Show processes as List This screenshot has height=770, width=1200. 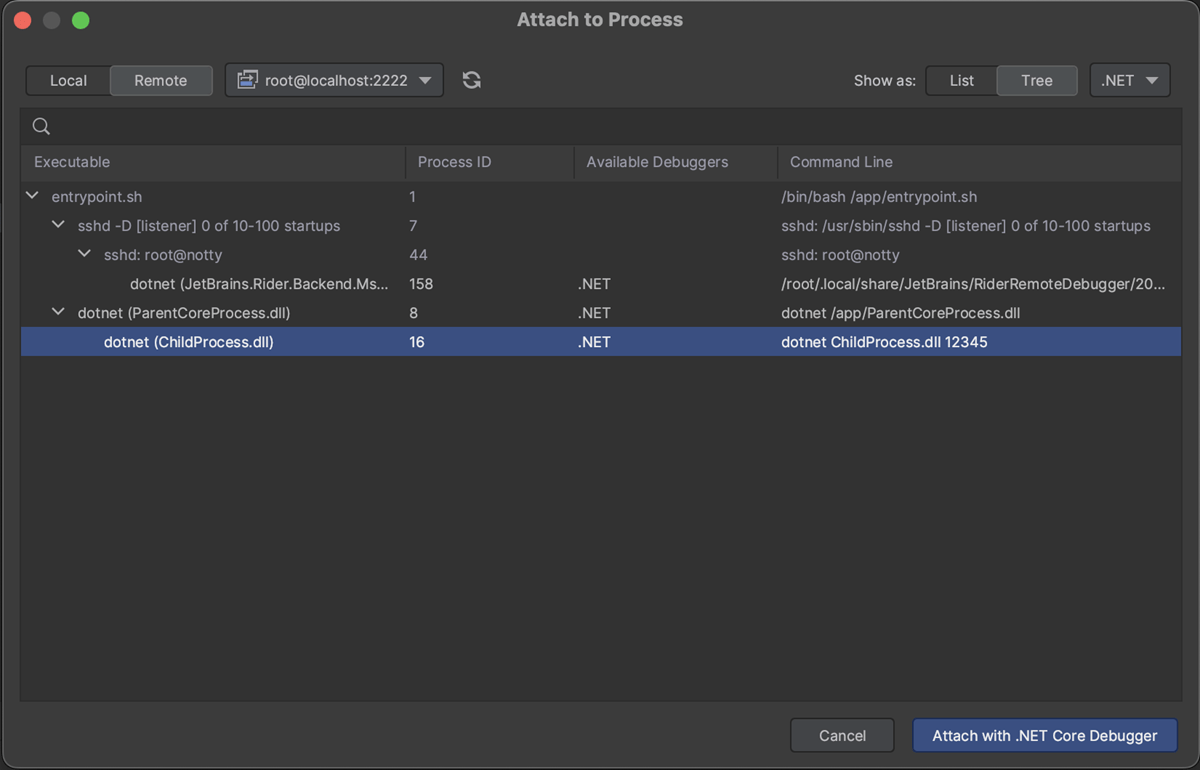coord(961,80)
